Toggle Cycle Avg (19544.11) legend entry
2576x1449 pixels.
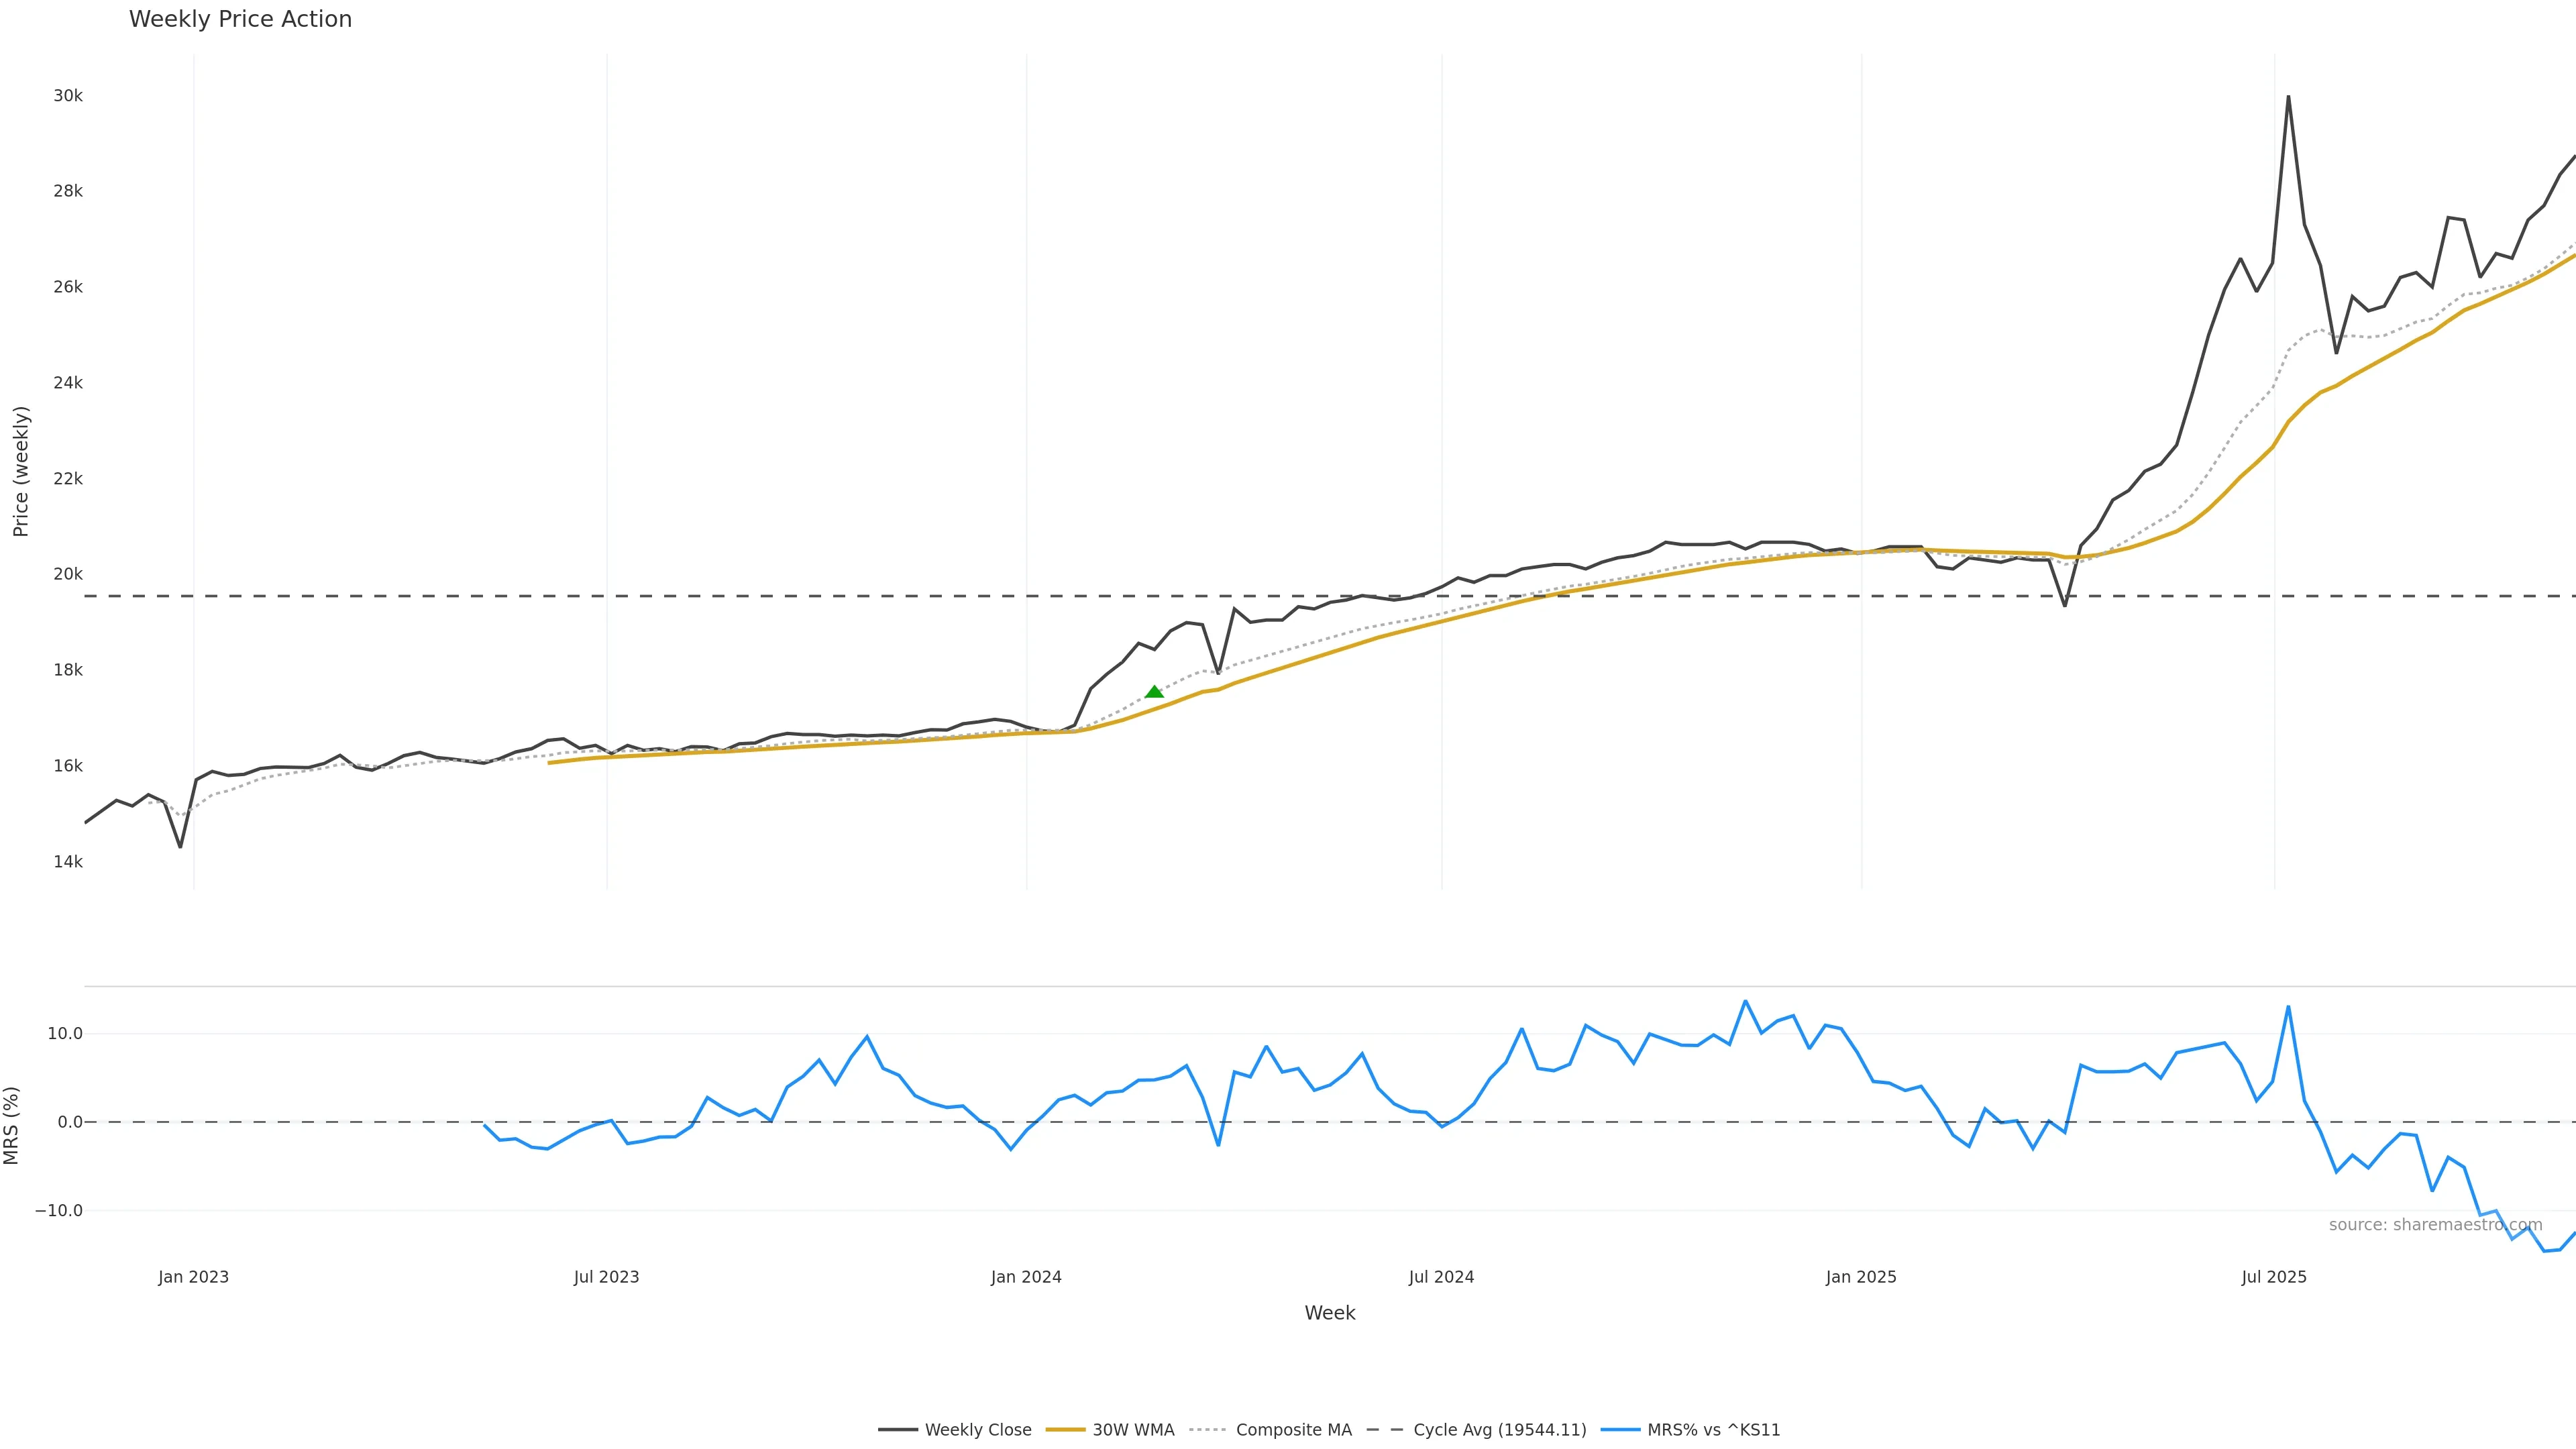1499,1430
